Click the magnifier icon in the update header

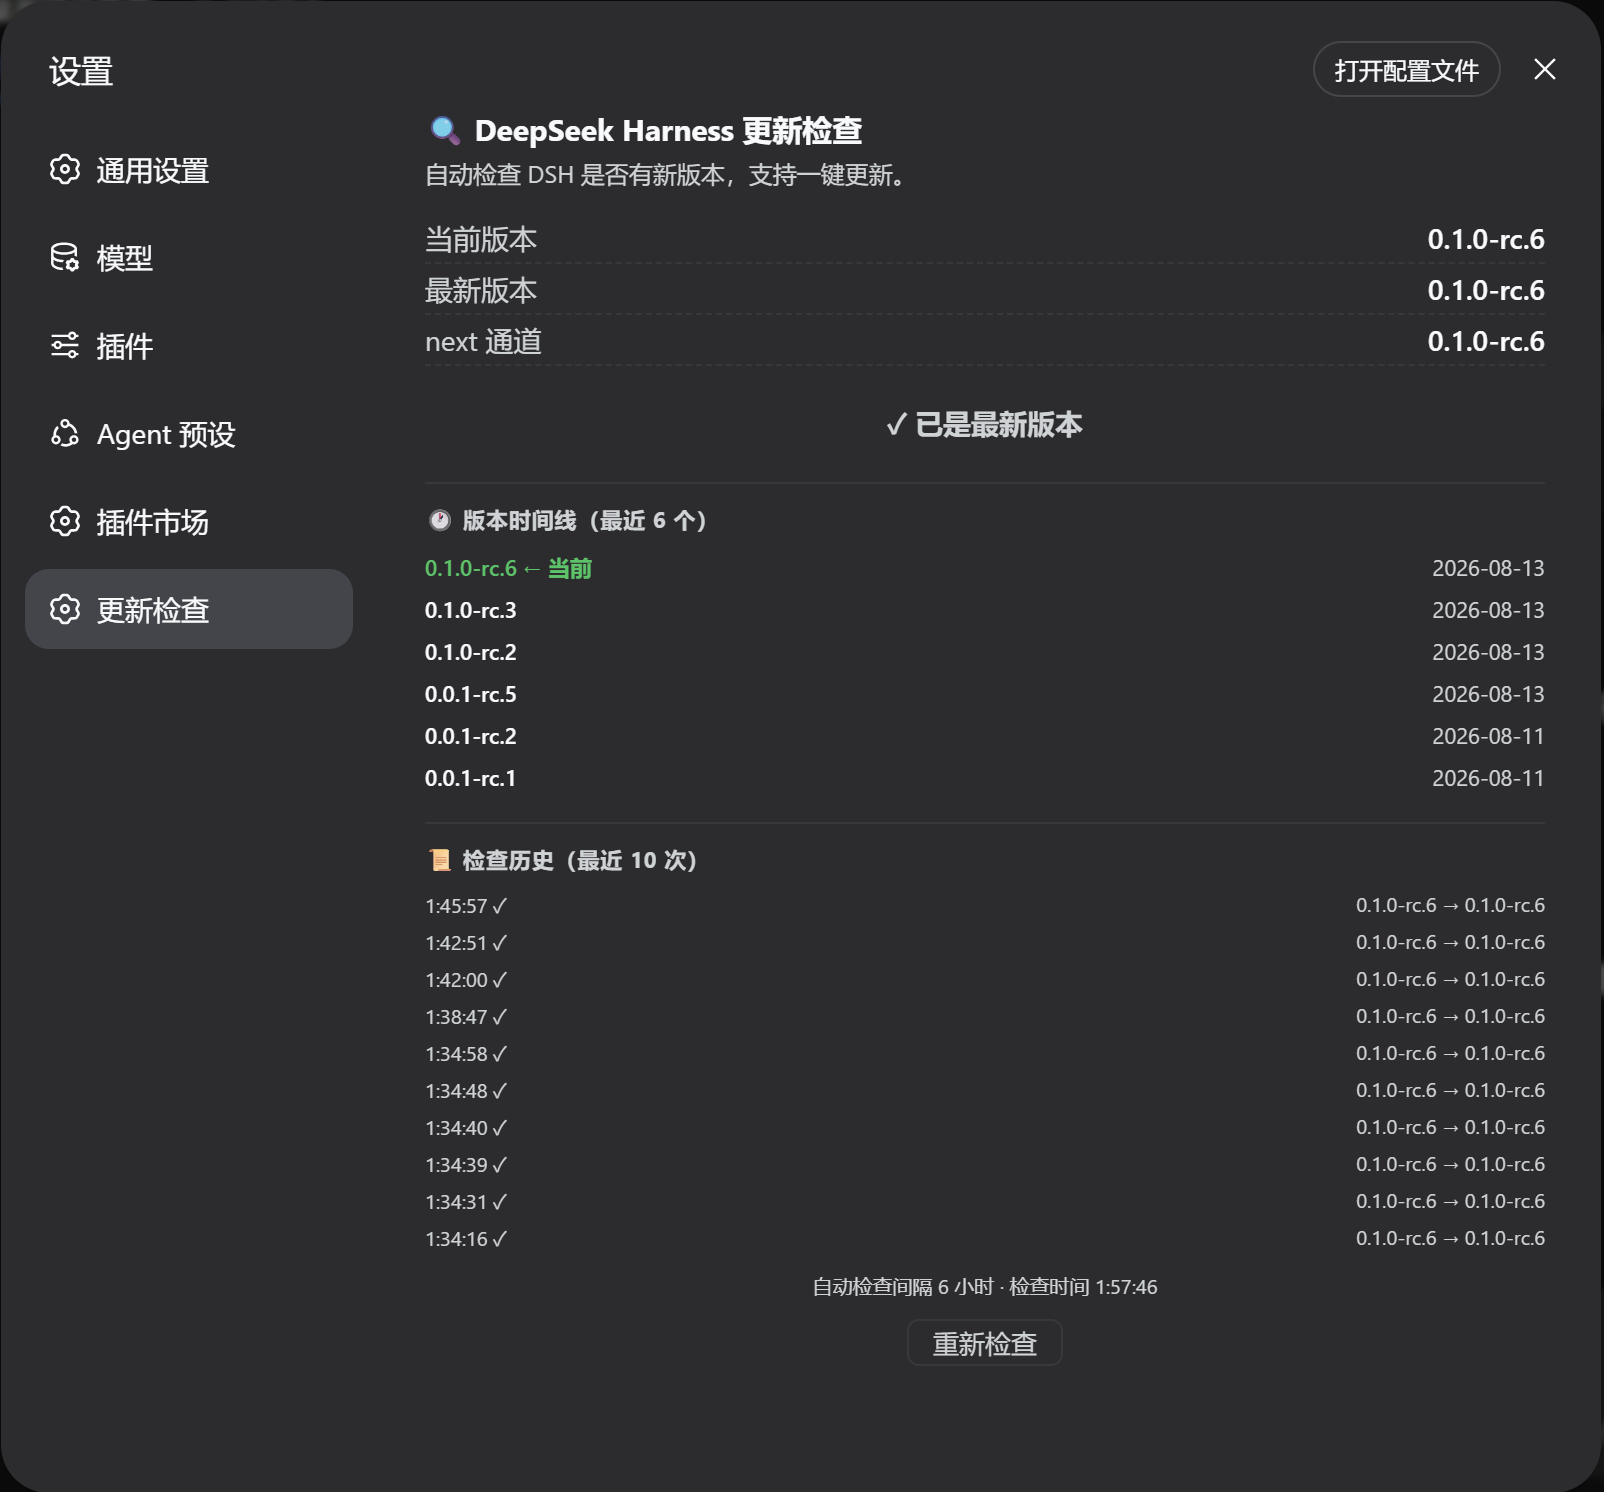click(x=445, y=131)
